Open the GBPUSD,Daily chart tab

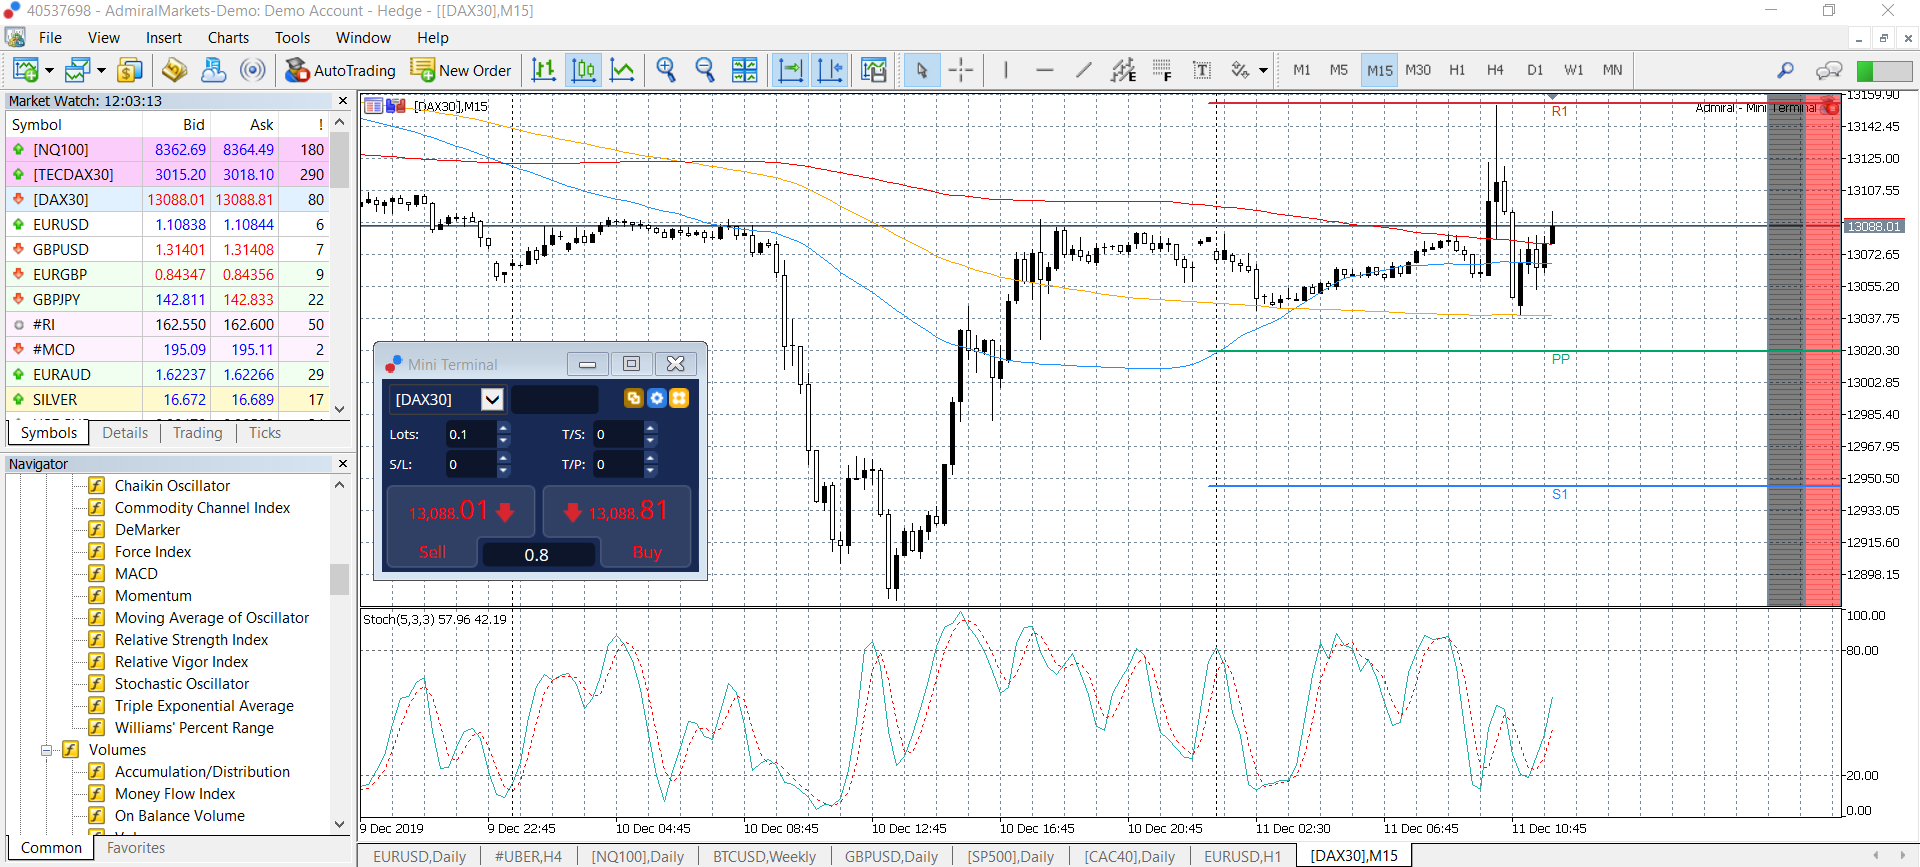point(891,856)
